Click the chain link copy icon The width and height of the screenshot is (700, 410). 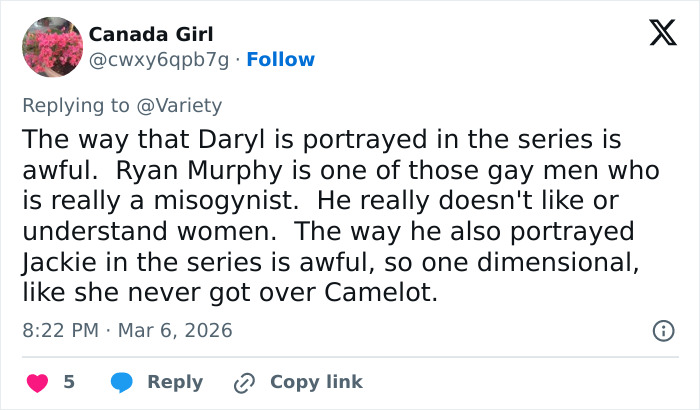point(245,382)
